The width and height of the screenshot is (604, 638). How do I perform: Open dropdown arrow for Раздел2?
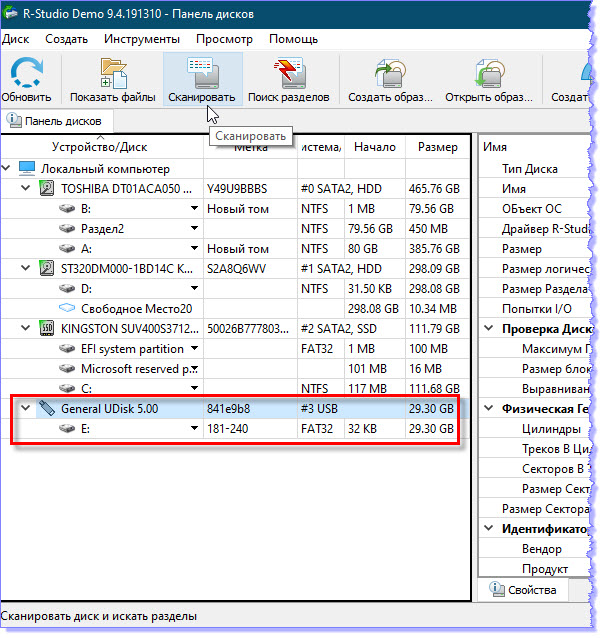point(195,229)
